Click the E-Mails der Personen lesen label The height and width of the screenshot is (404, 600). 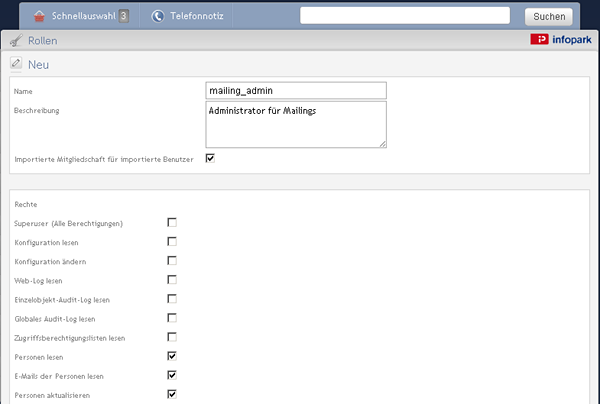pos(59,376)
